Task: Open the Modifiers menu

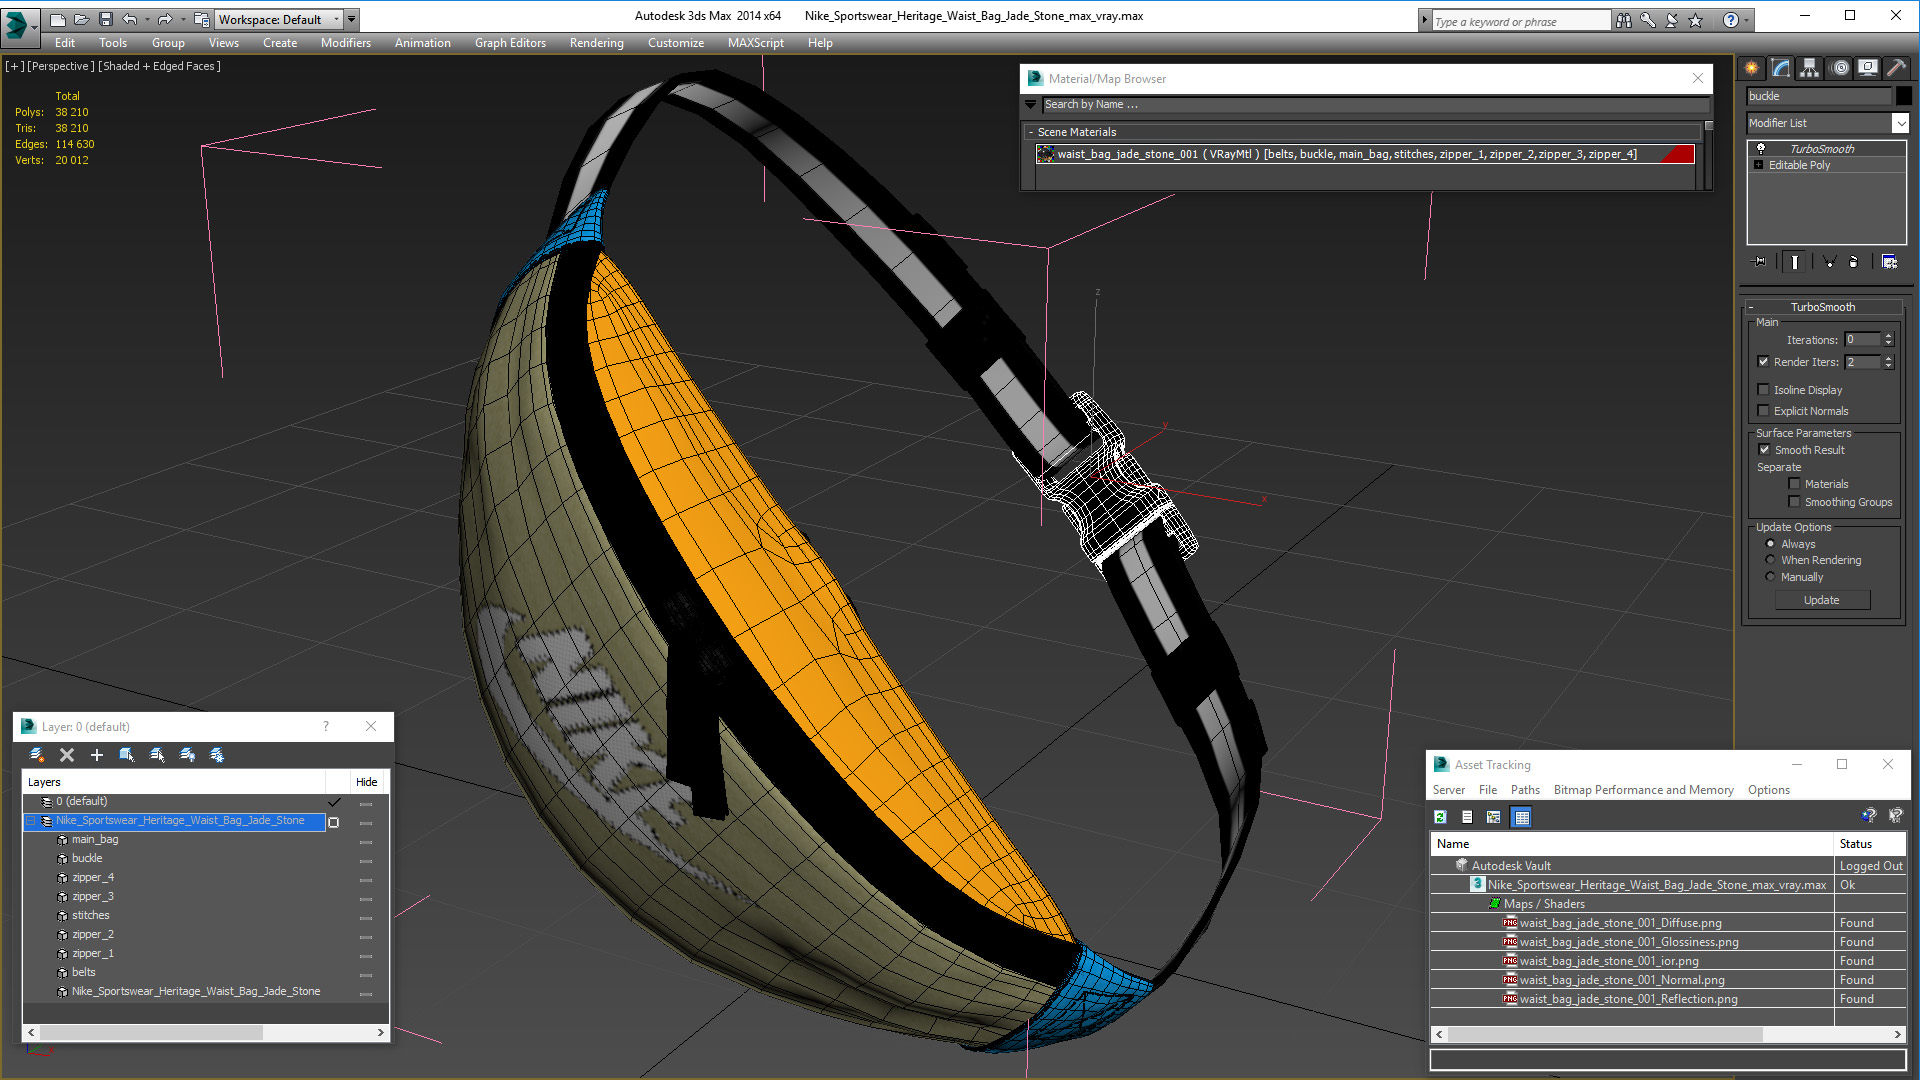Action: tap(346, 43)
